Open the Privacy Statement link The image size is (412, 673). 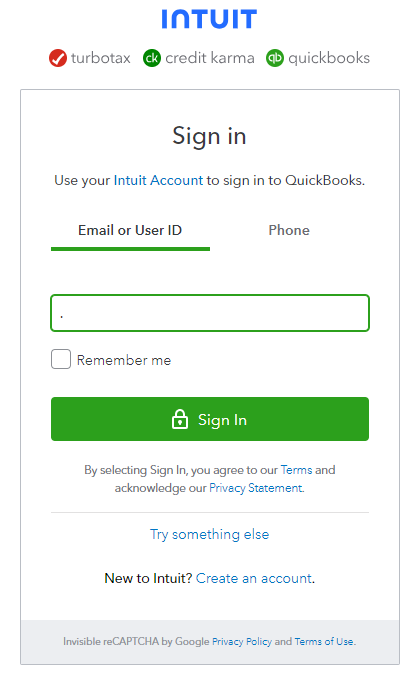256,488
